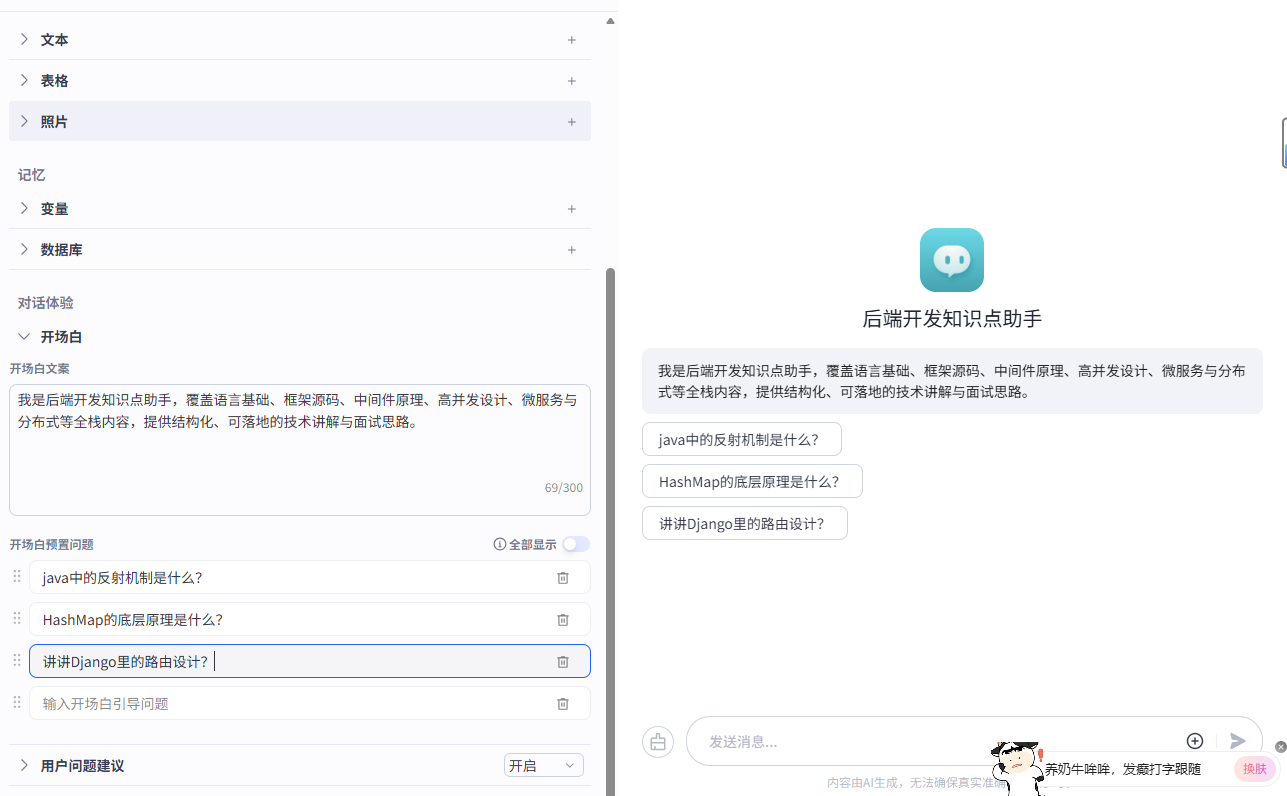Click the Django路由设计 suggestion in the chat
The width and height of the screenshot is (1287, 796).
(x=744, y=523)
